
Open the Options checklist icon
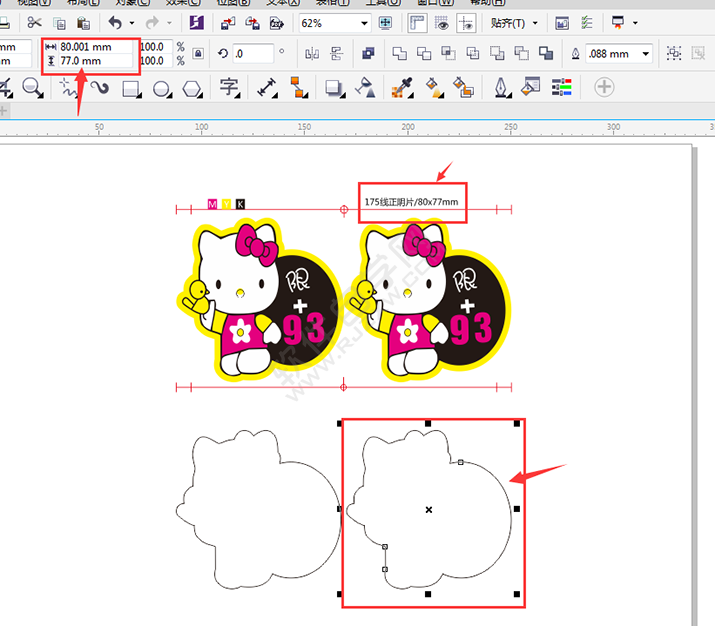[x=586, y=23]
